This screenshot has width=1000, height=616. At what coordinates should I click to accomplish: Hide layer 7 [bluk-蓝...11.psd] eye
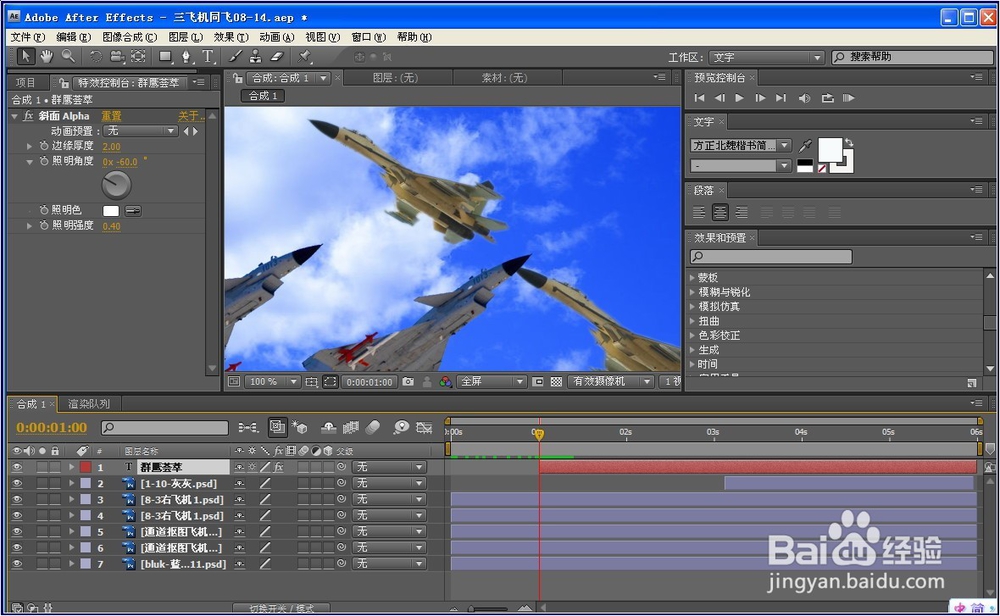point(17,564)
